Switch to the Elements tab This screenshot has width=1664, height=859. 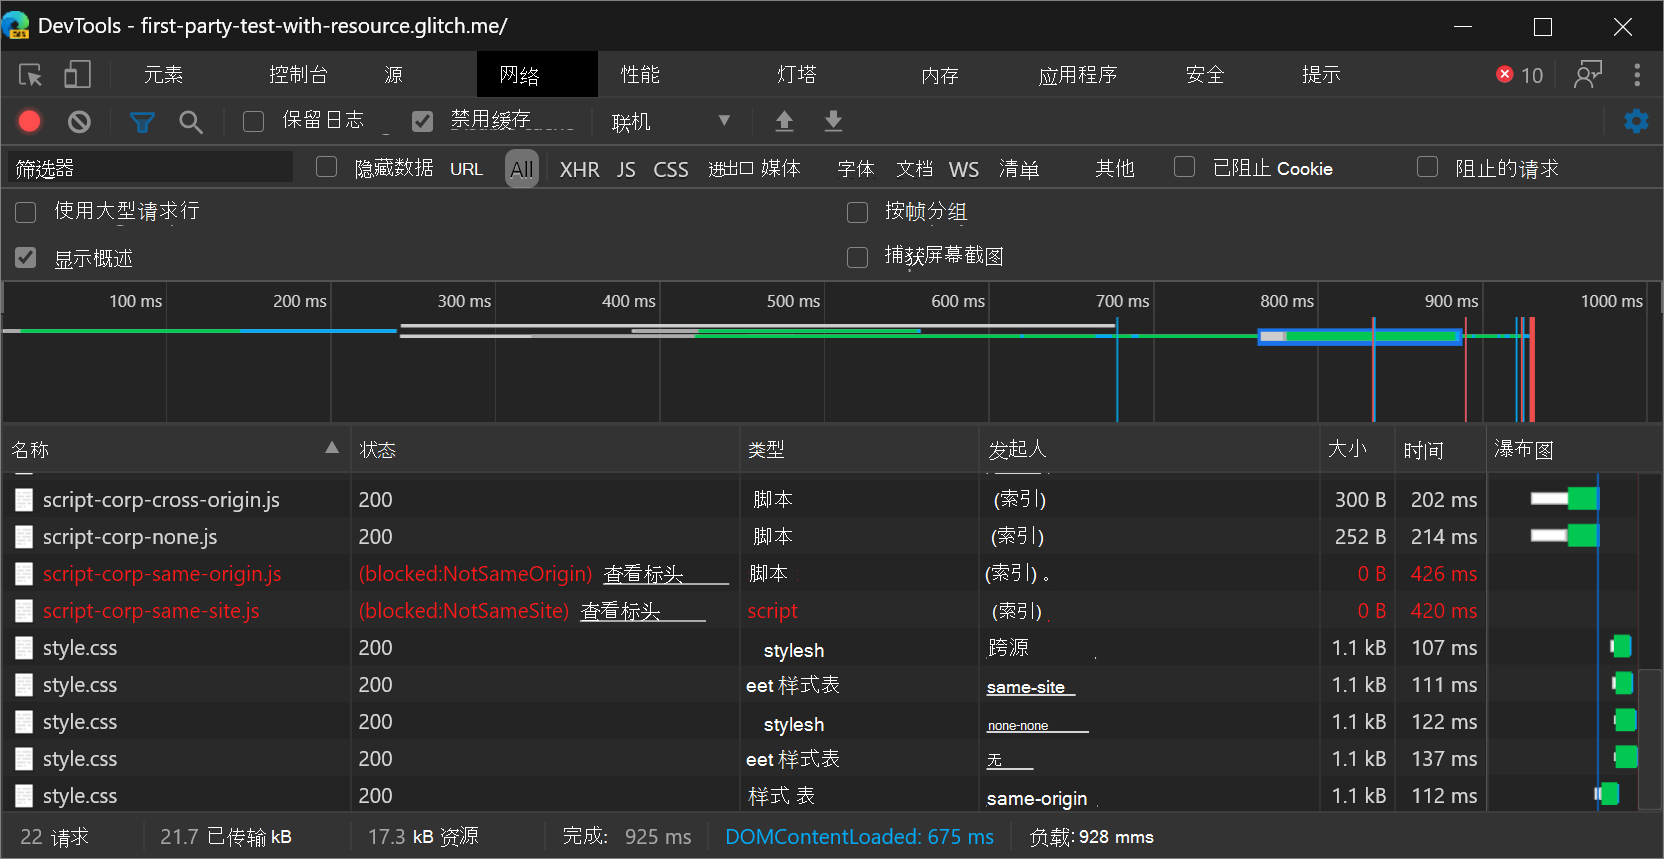(x=163, y=75)
